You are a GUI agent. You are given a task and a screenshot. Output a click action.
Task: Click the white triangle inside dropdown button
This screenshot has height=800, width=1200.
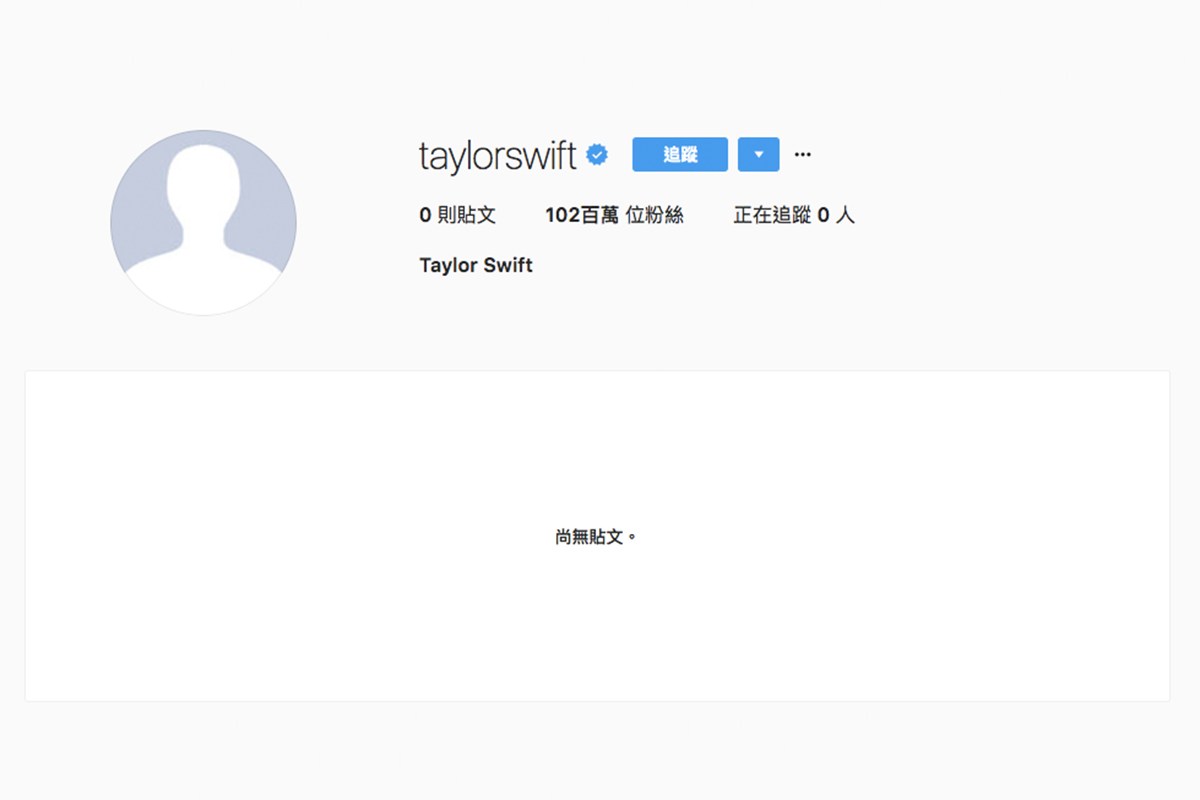758,155
